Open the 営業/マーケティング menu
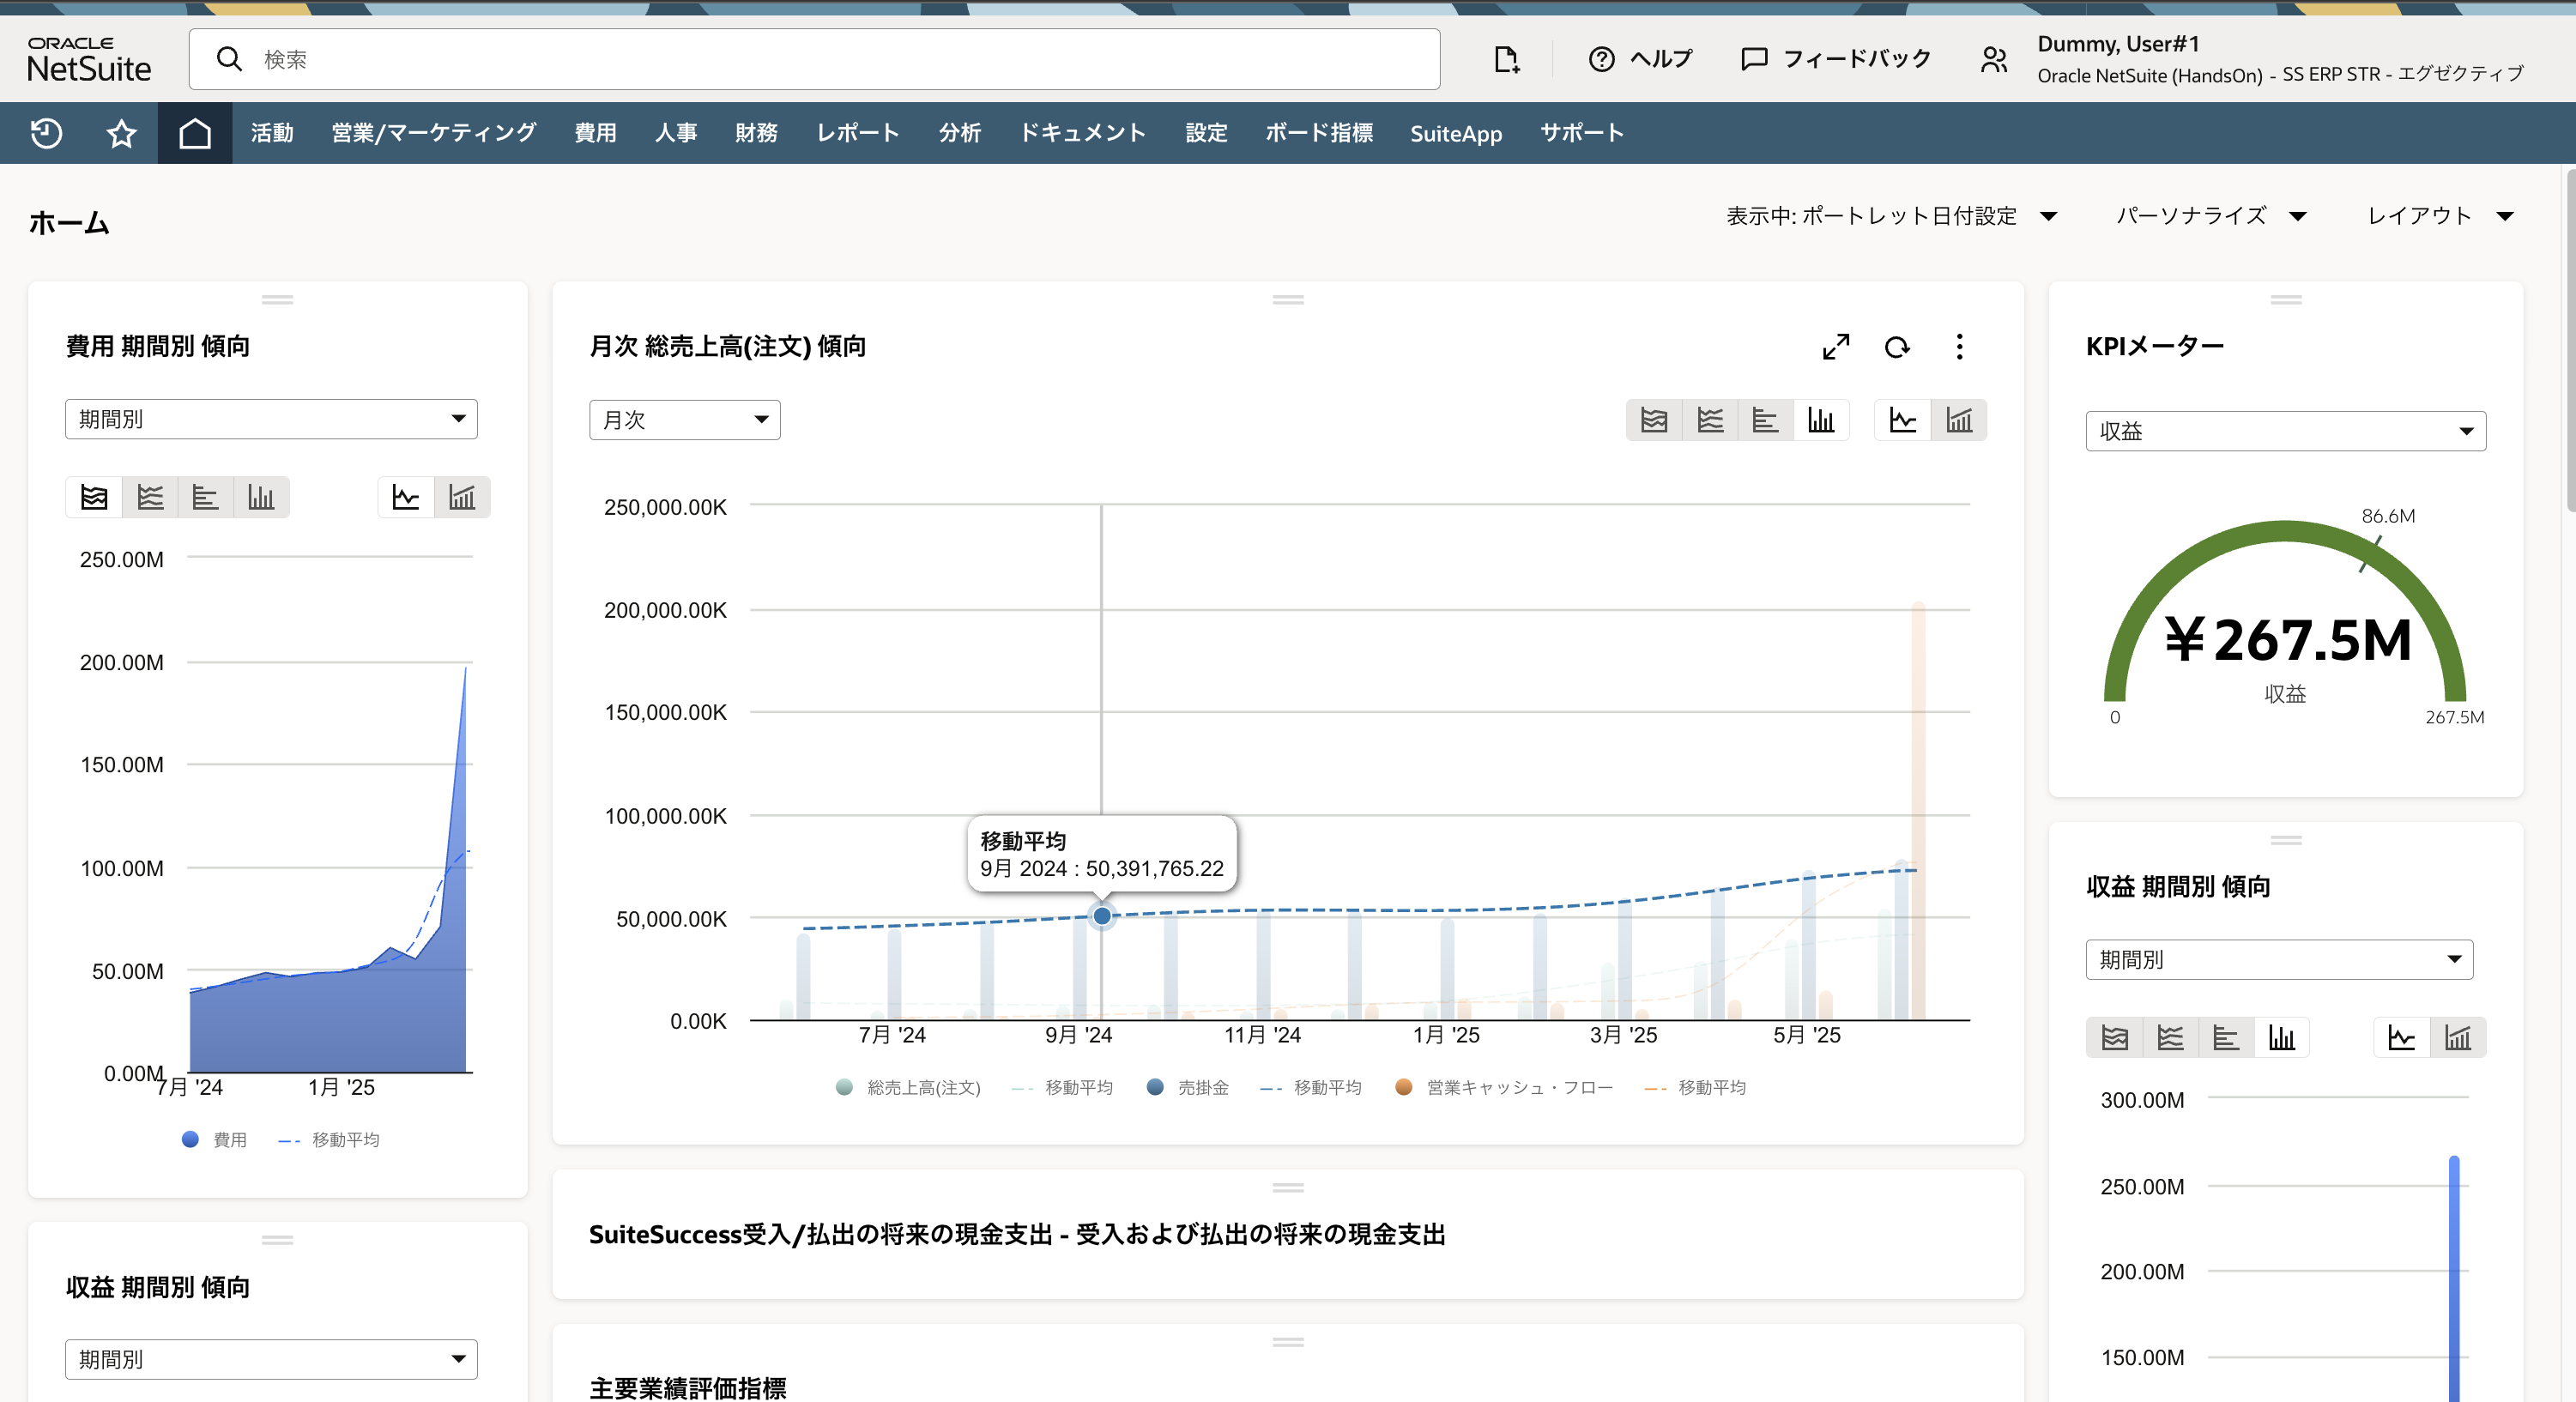This screenshot has height=1402, width=2576. [433, 133]
